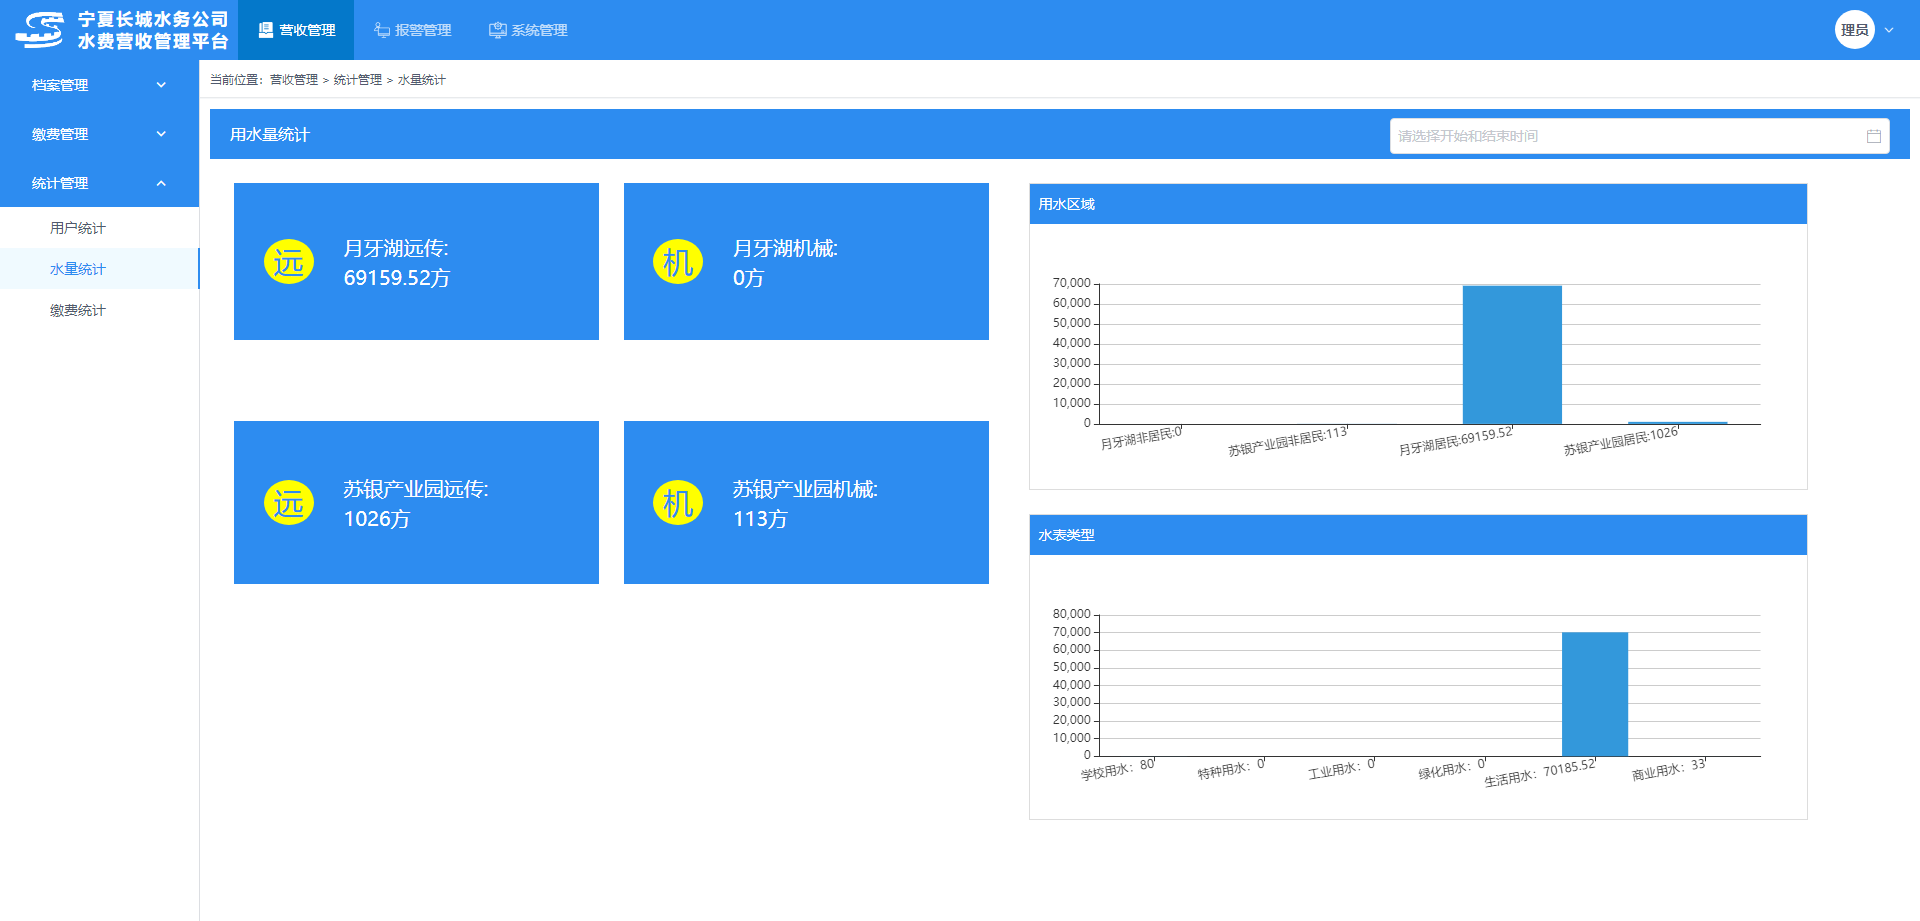Open the 营收管理 top tab
The height and width of the screenshot is (921, 1920).
tap(297, 30)
